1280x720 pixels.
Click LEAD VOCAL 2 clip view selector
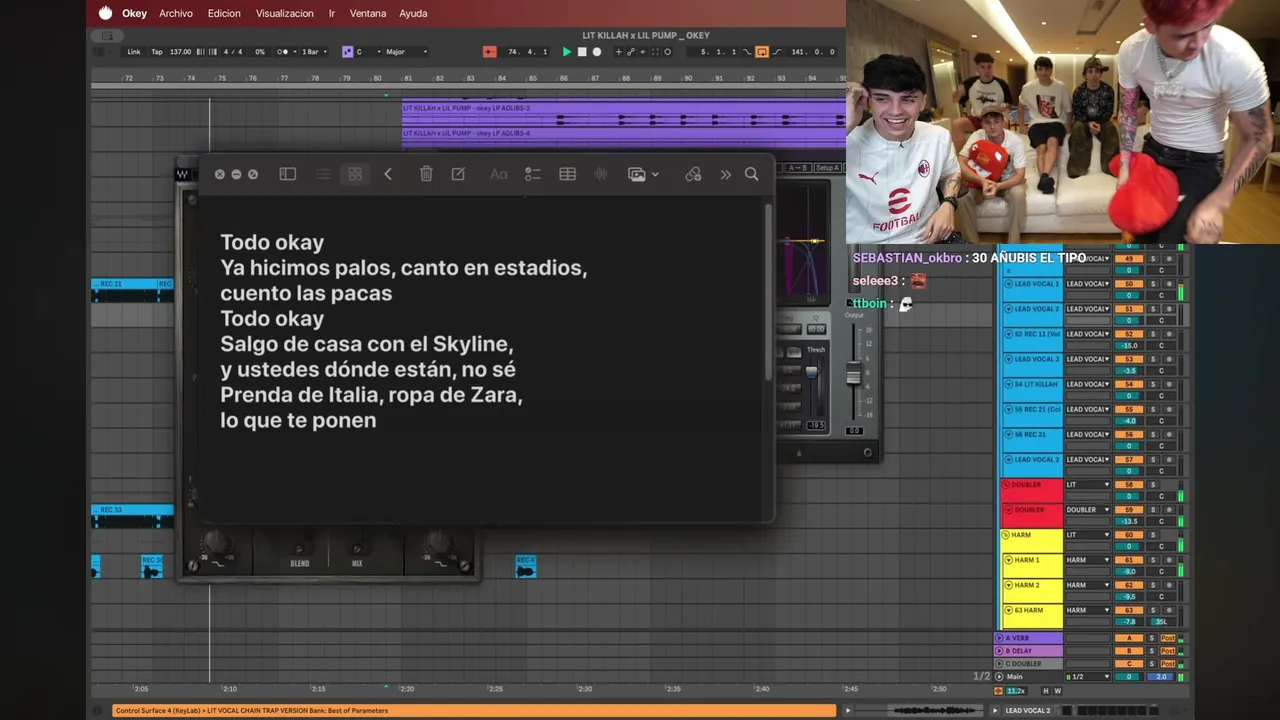[1027, 711]
